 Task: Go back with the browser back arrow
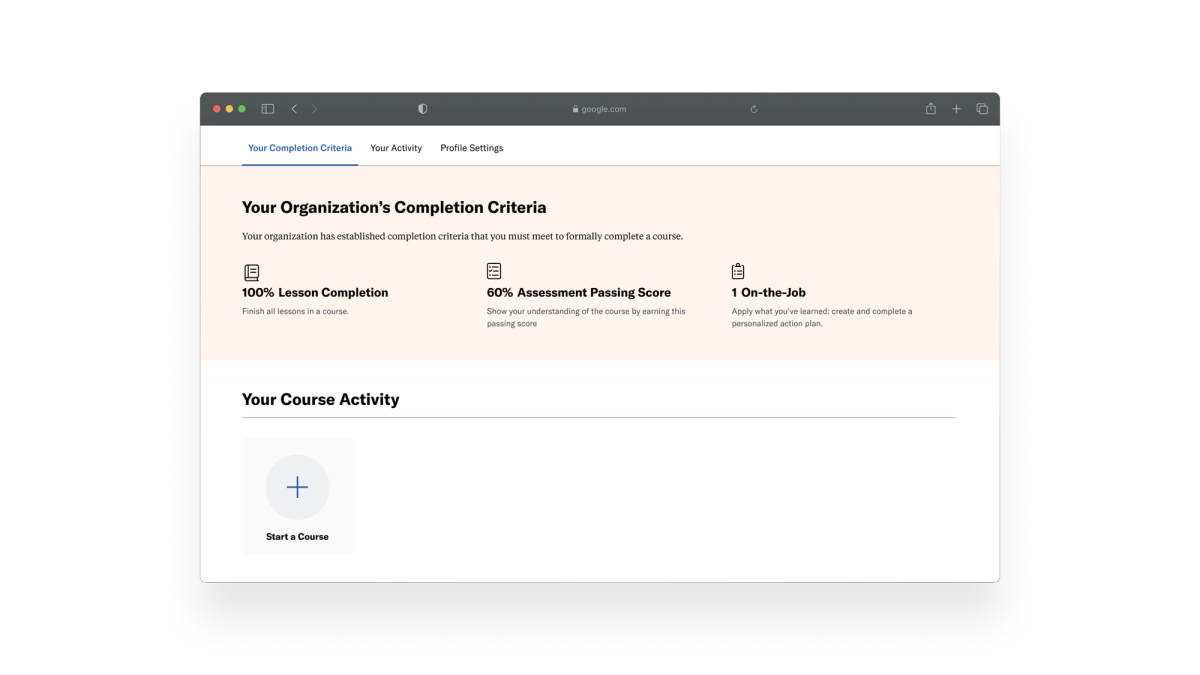tap(294, 109)
